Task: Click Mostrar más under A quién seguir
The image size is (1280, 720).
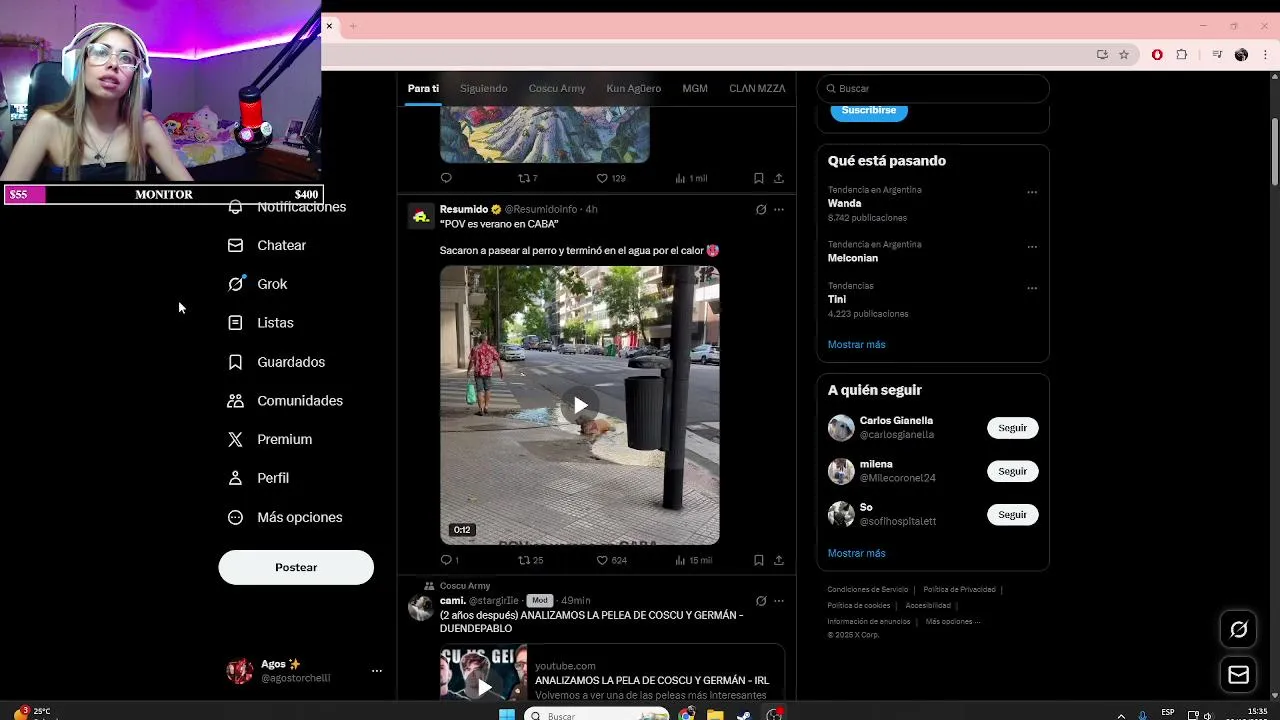Action: click(856, 553)
